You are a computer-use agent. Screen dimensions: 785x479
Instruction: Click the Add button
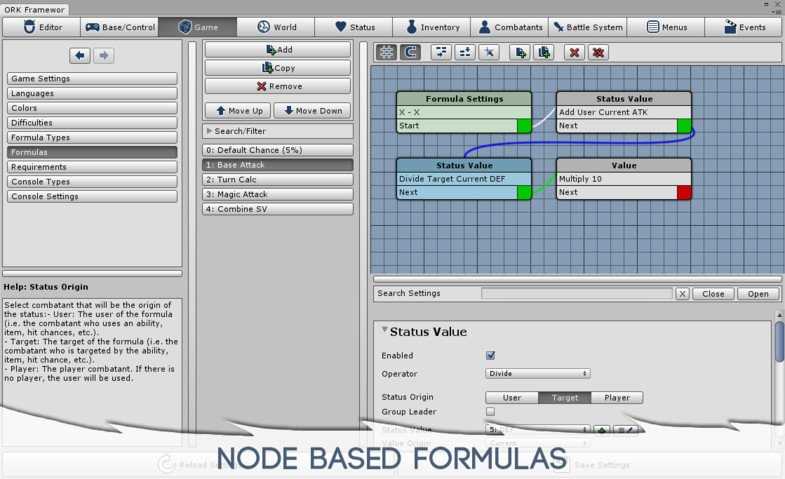(x=278, y=50)
